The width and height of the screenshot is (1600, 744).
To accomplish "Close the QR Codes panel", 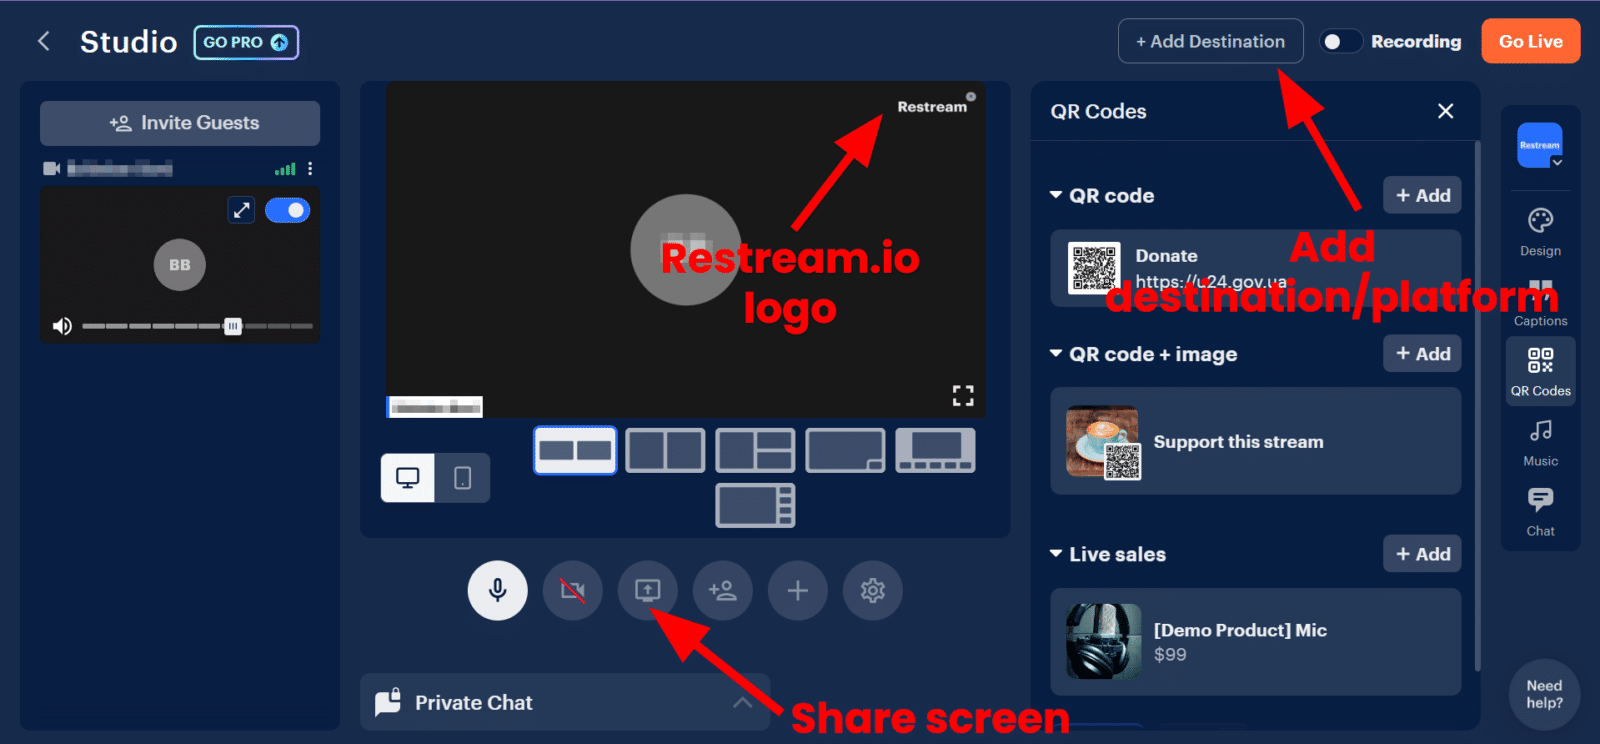I will [x=1445, y=111].
